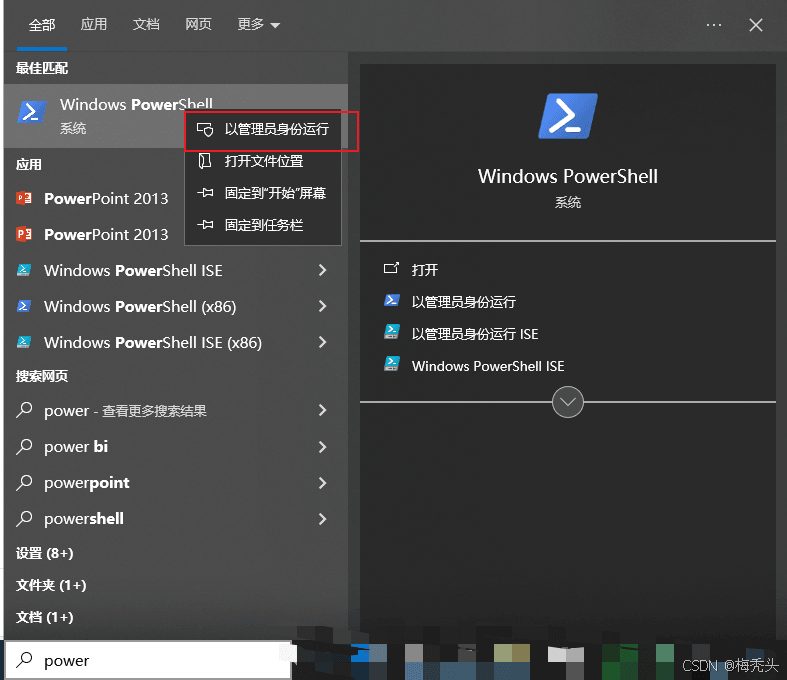
Task: Click the Windows PowerShell (x86) list icon
Action: point(24,306)
